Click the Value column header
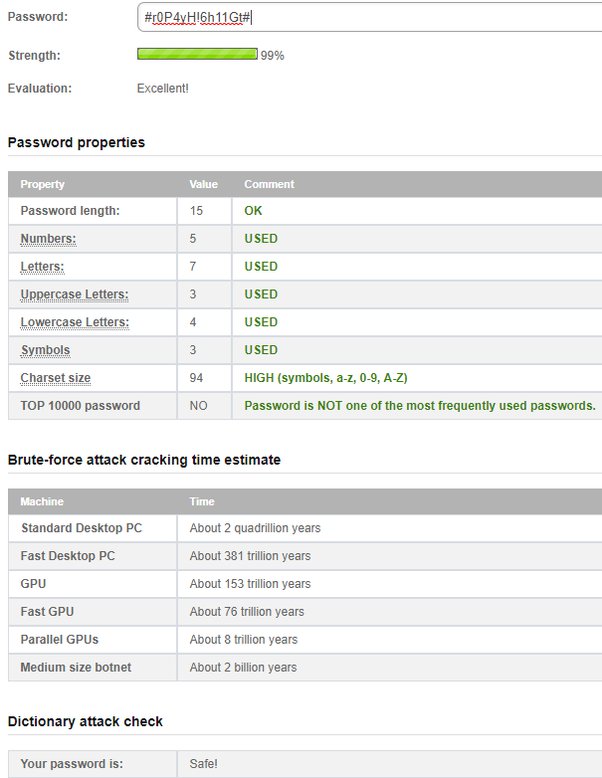602x778 pixels. [203, 184]
